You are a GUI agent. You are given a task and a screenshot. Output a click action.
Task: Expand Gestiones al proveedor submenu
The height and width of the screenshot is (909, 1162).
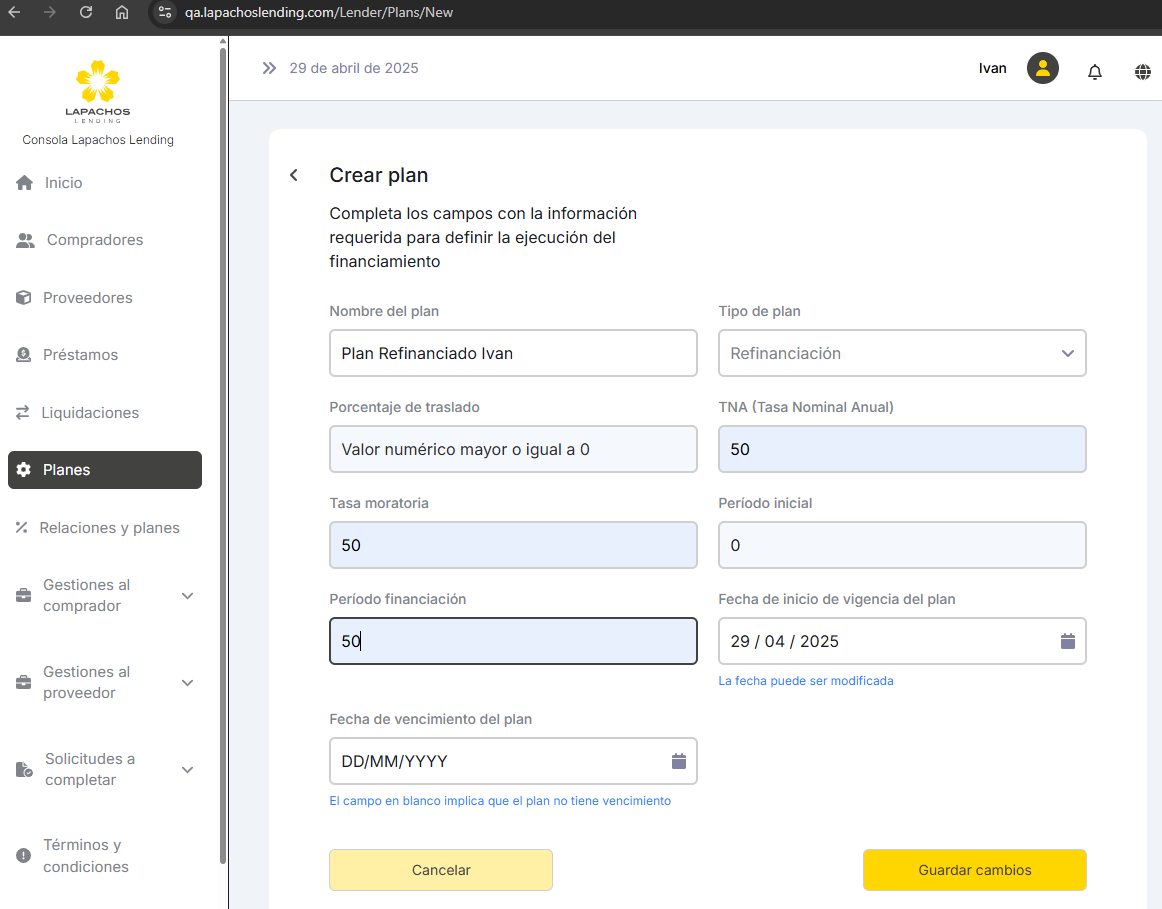[187, 683]
